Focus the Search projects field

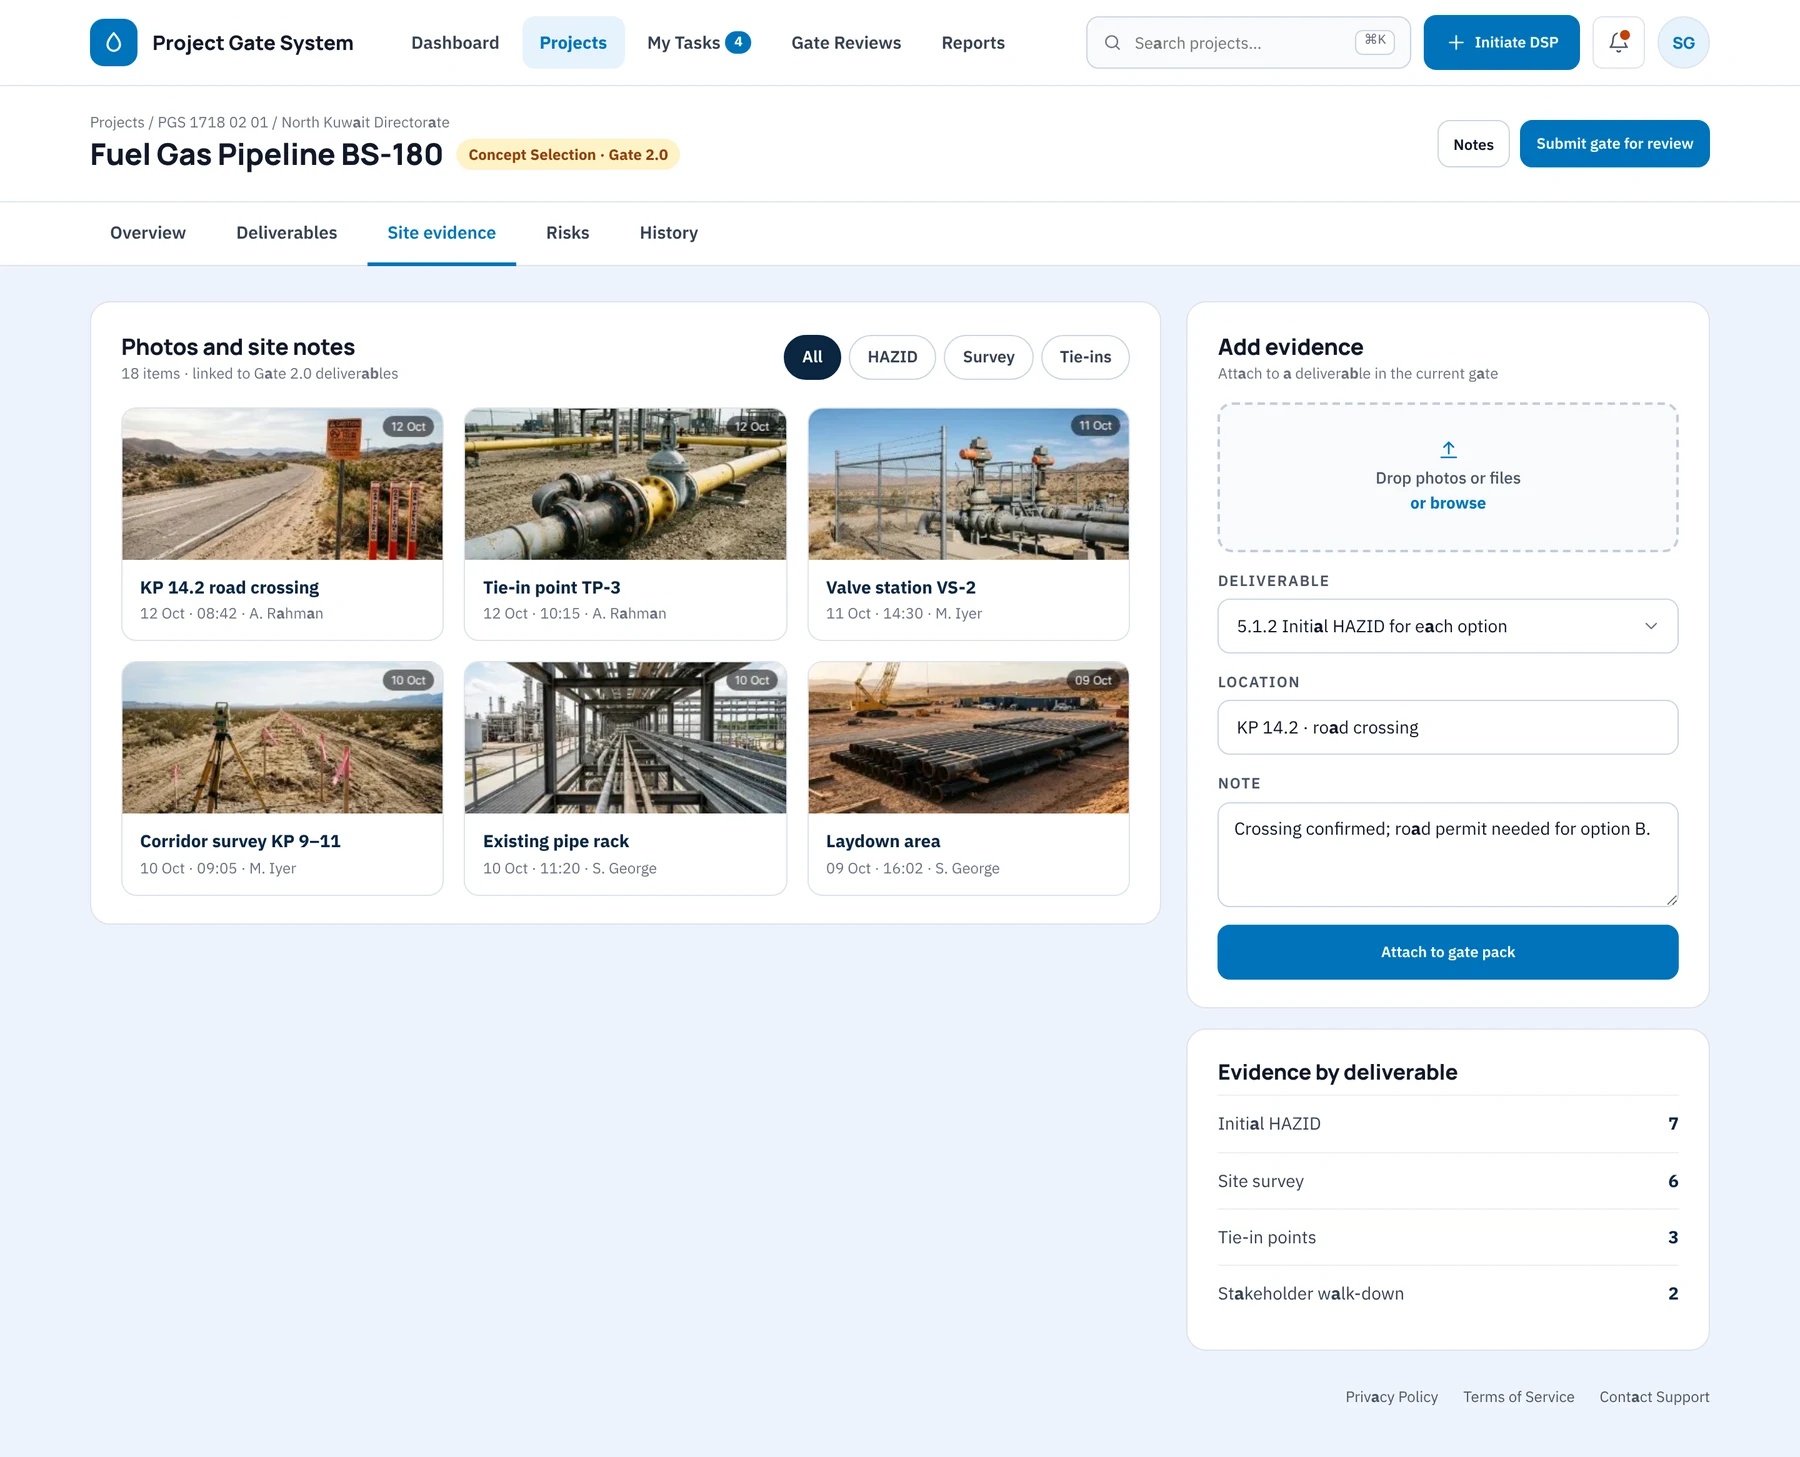(x=1248, y=43)
